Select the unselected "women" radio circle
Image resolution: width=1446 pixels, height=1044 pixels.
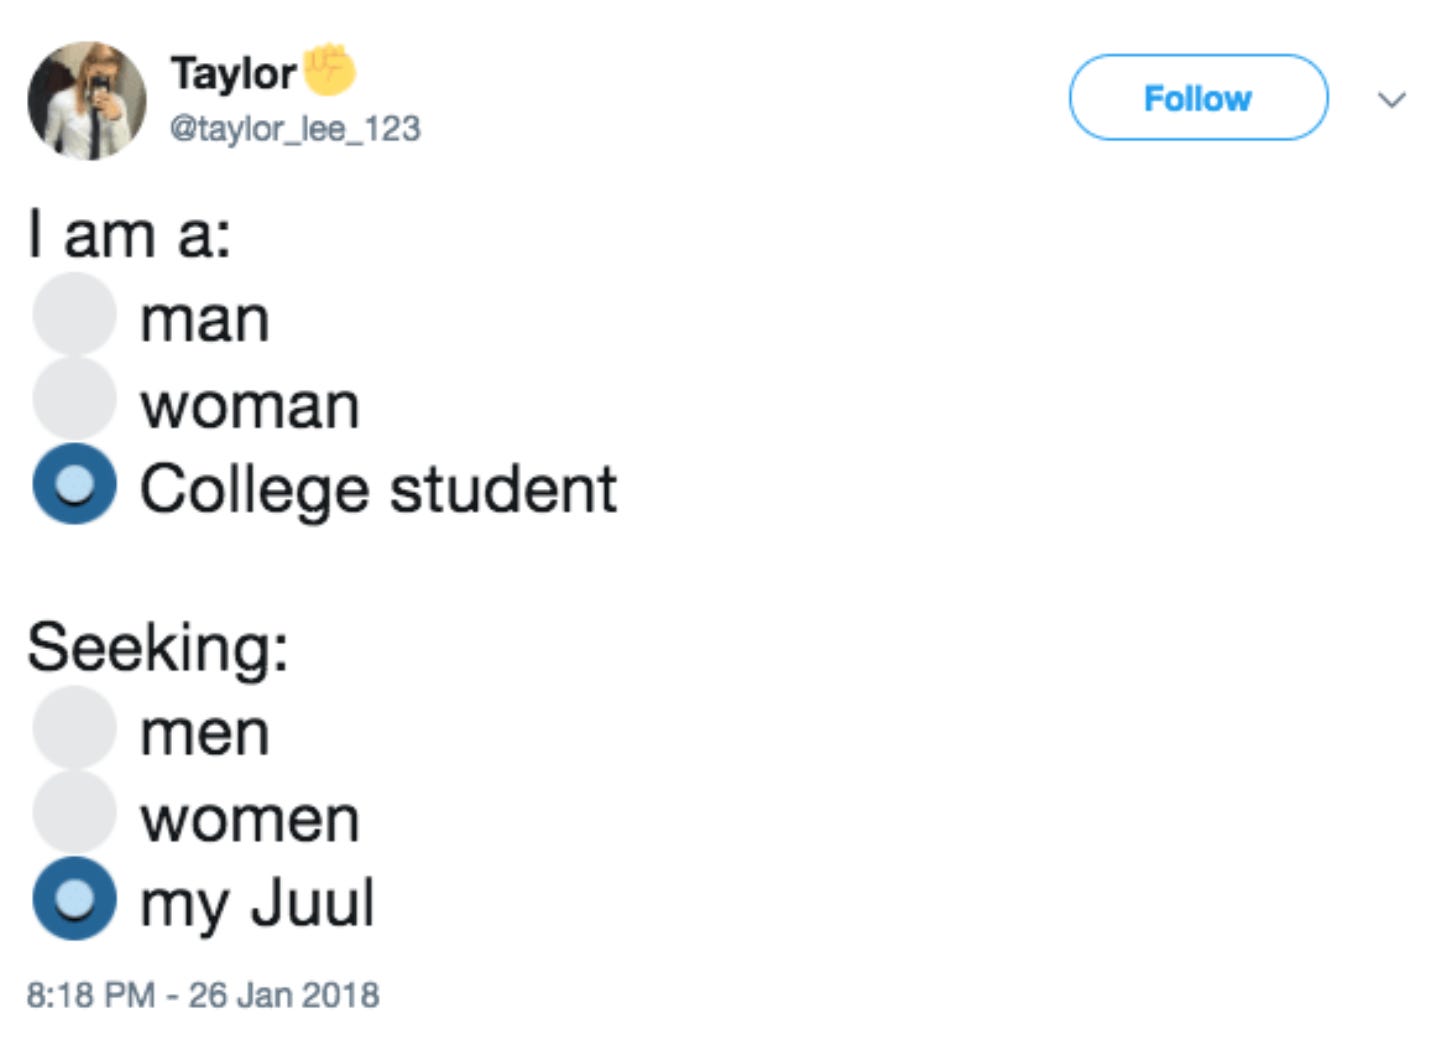(x=74, y=812)
